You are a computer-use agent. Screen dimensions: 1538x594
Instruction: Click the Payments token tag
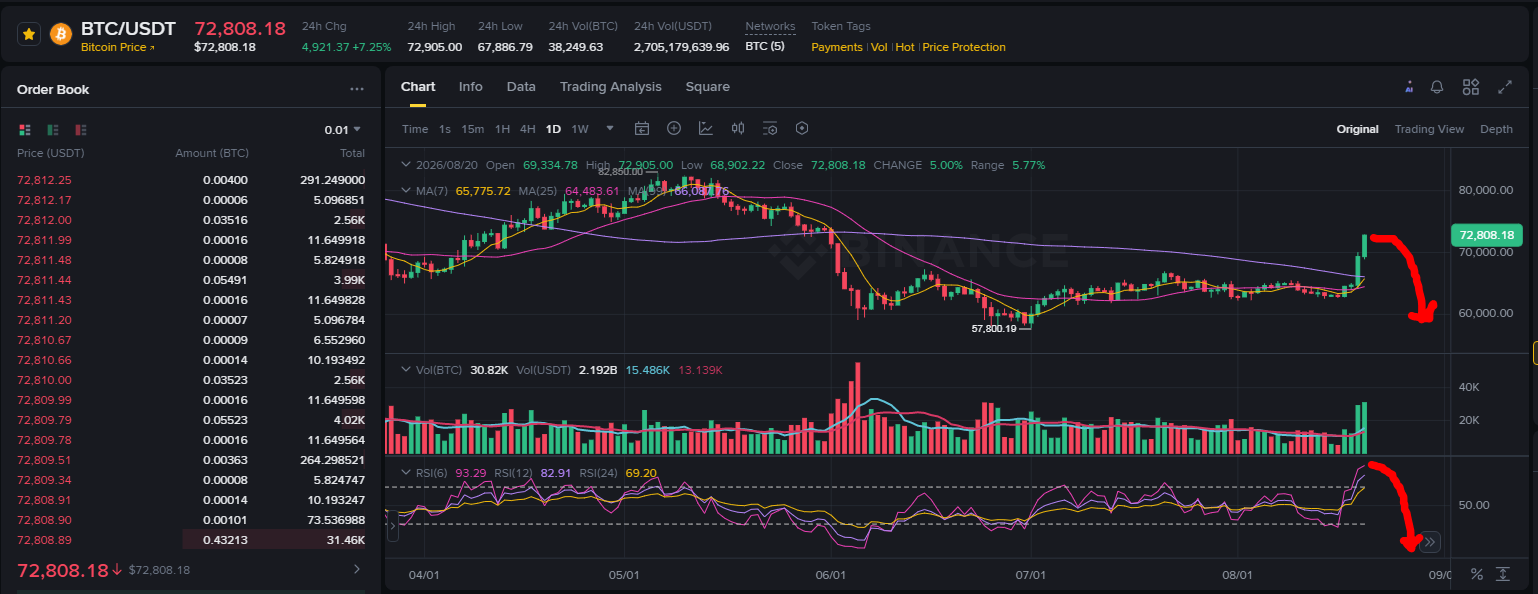tap(837, 47)
